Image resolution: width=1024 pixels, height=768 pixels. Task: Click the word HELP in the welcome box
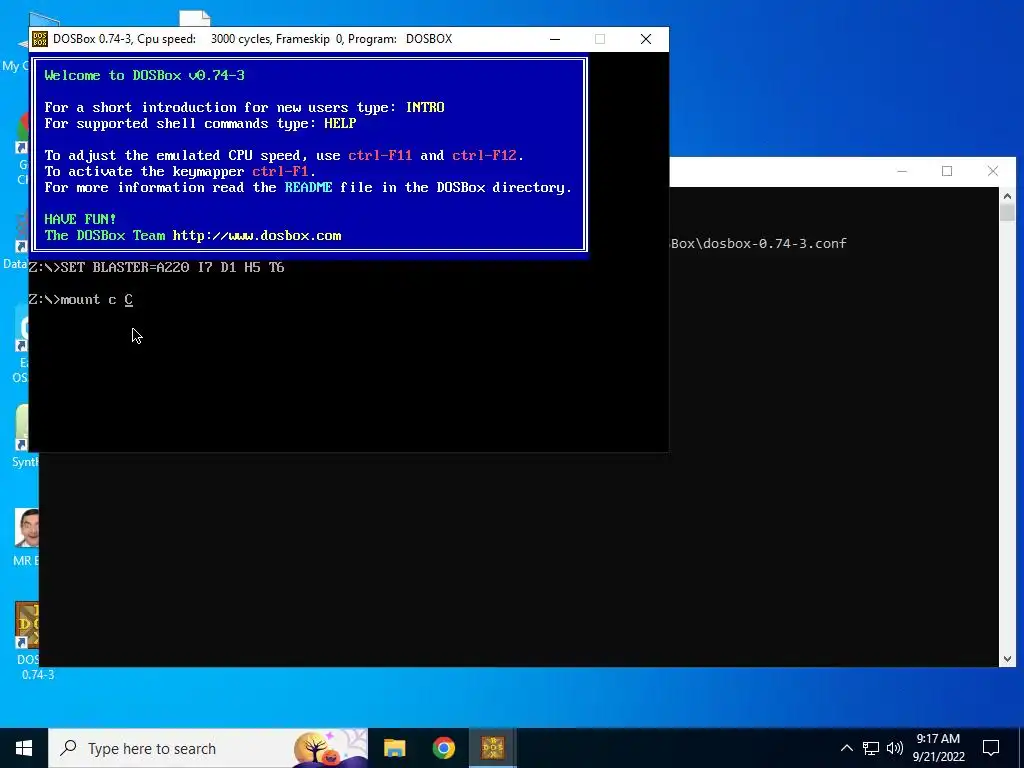(340, 123)
